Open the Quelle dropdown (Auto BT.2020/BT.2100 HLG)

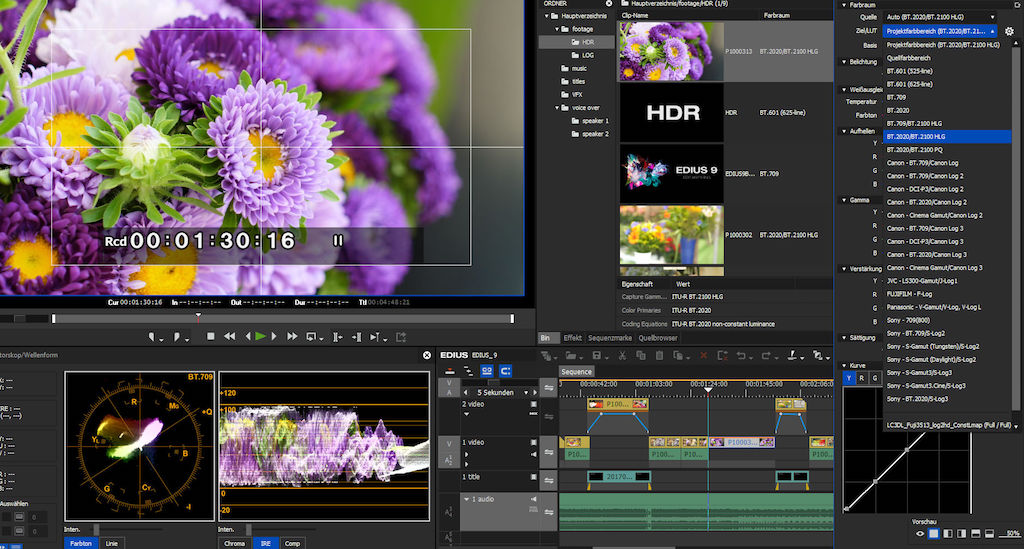(x=940, y=17)
